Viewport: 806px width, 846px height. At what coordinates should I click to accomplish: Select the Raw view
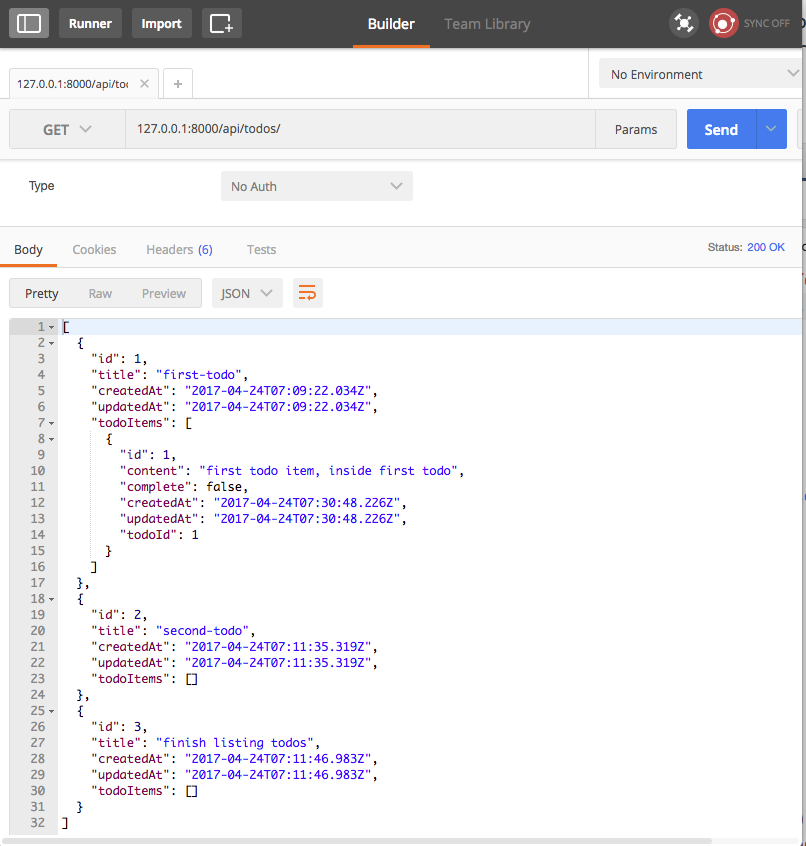[100, 294]
